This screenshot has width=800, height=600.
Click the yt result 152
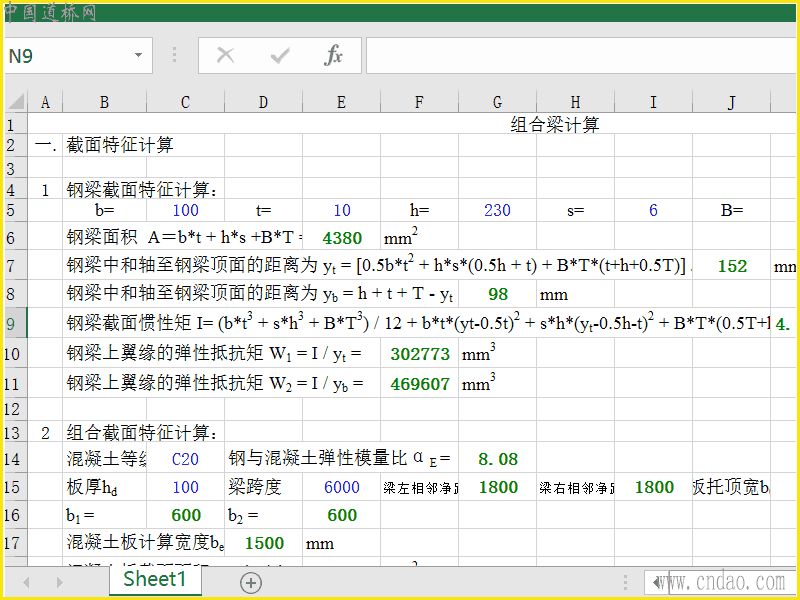[732, 266]
